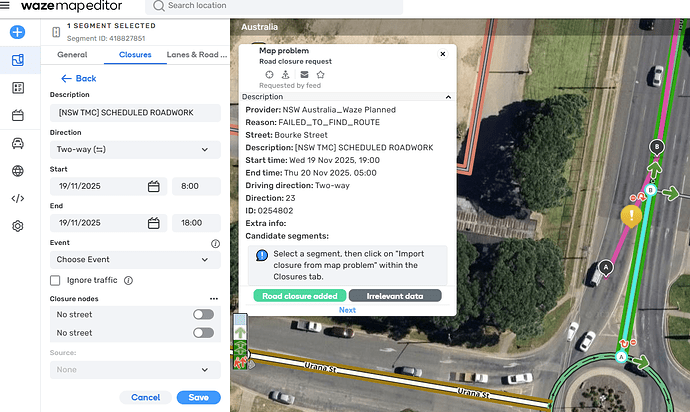
Task: Switch to the General tab
Action: [72, 55]
